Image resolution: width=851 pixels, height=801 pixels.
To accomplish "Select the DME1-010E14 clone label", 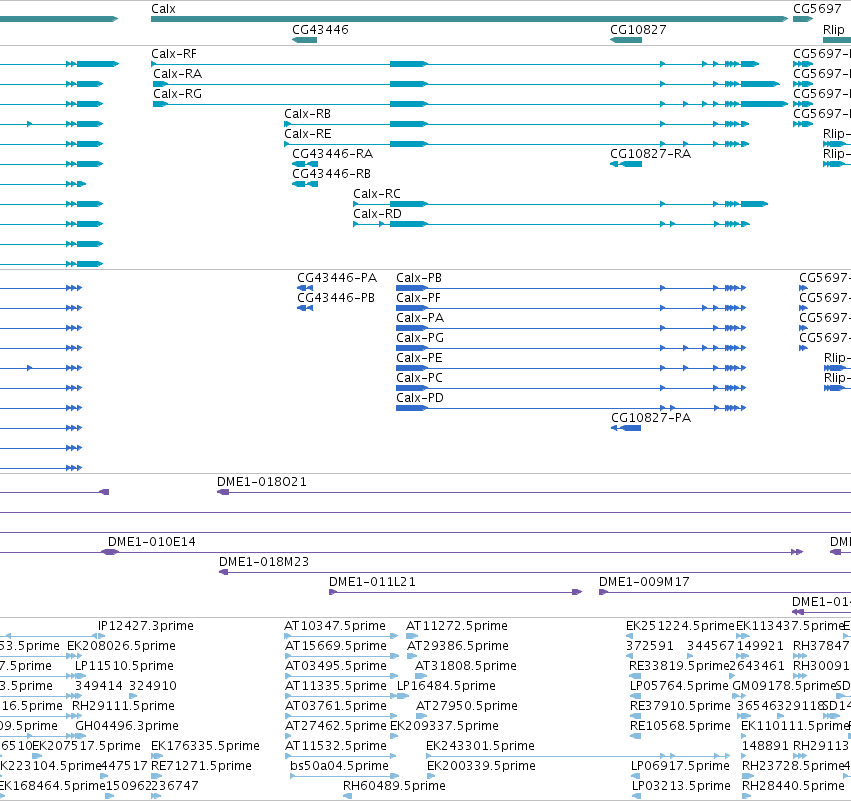I will pyautogui.click(x=152, y=542).
